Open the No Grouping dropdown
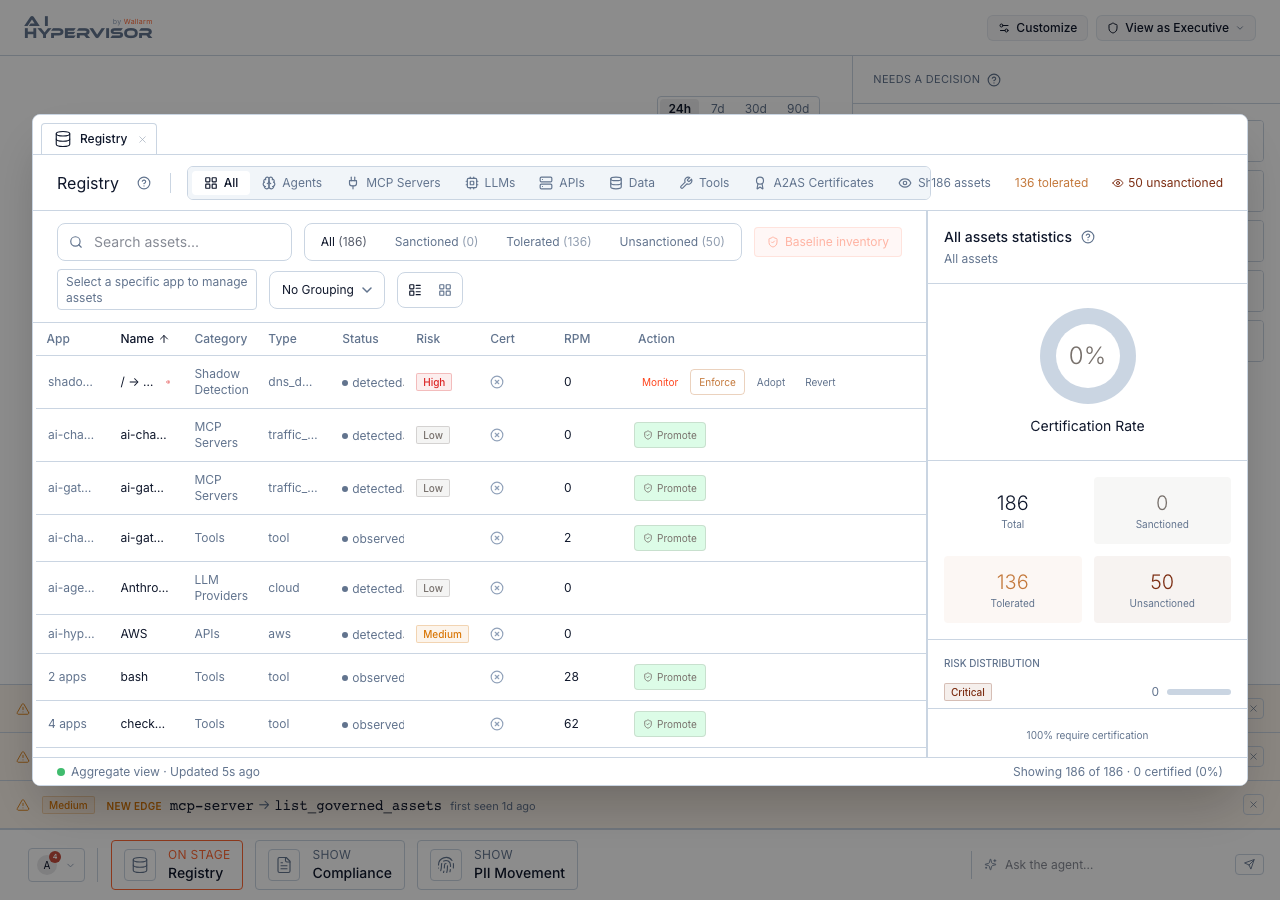The image size is (1280, 900). 327,290
